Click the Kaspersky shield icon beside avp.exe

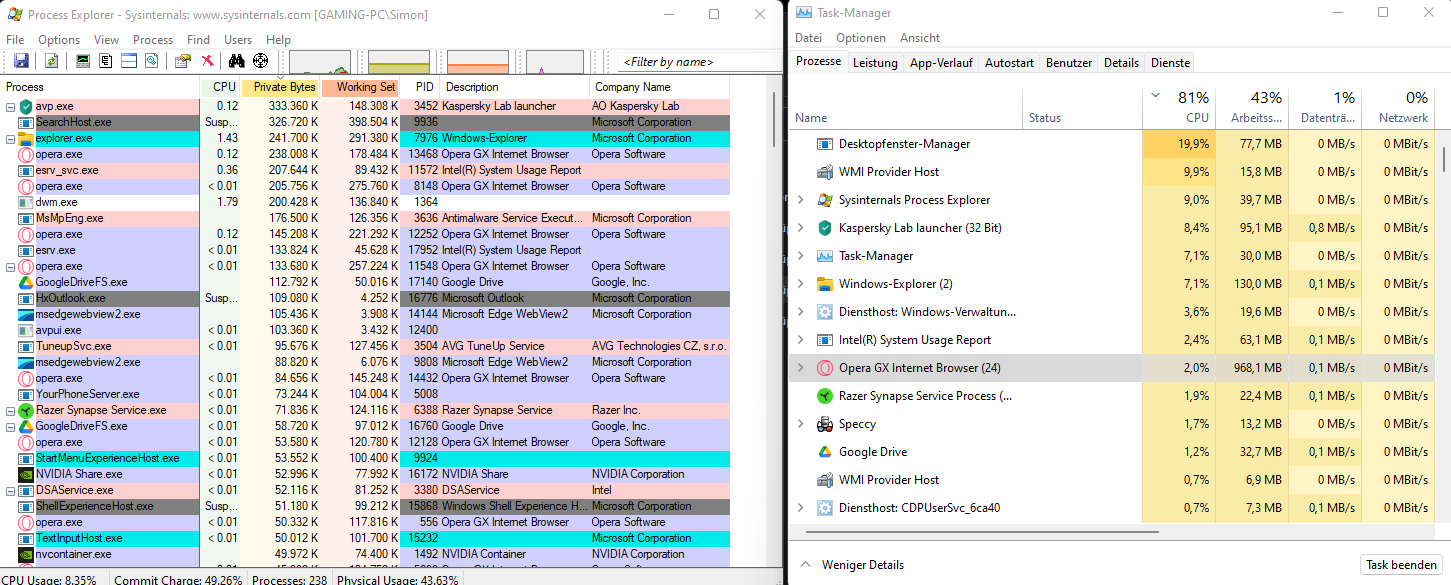tap(26, 106)
